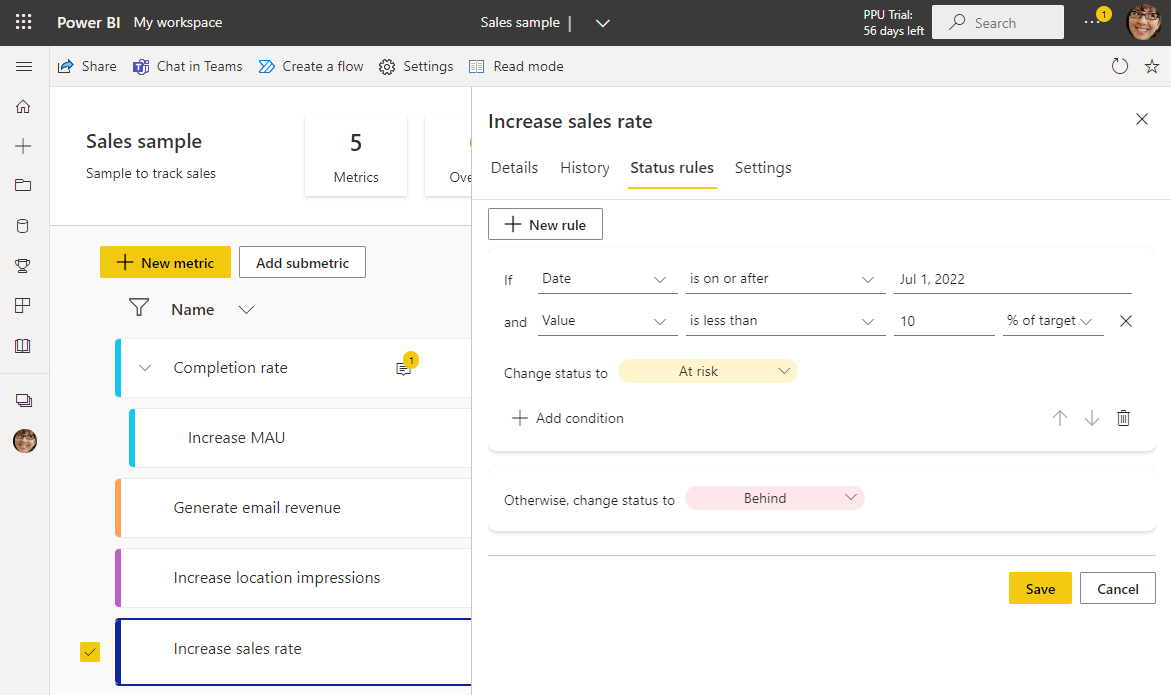Click the New rule button

[x=545, y=224]
